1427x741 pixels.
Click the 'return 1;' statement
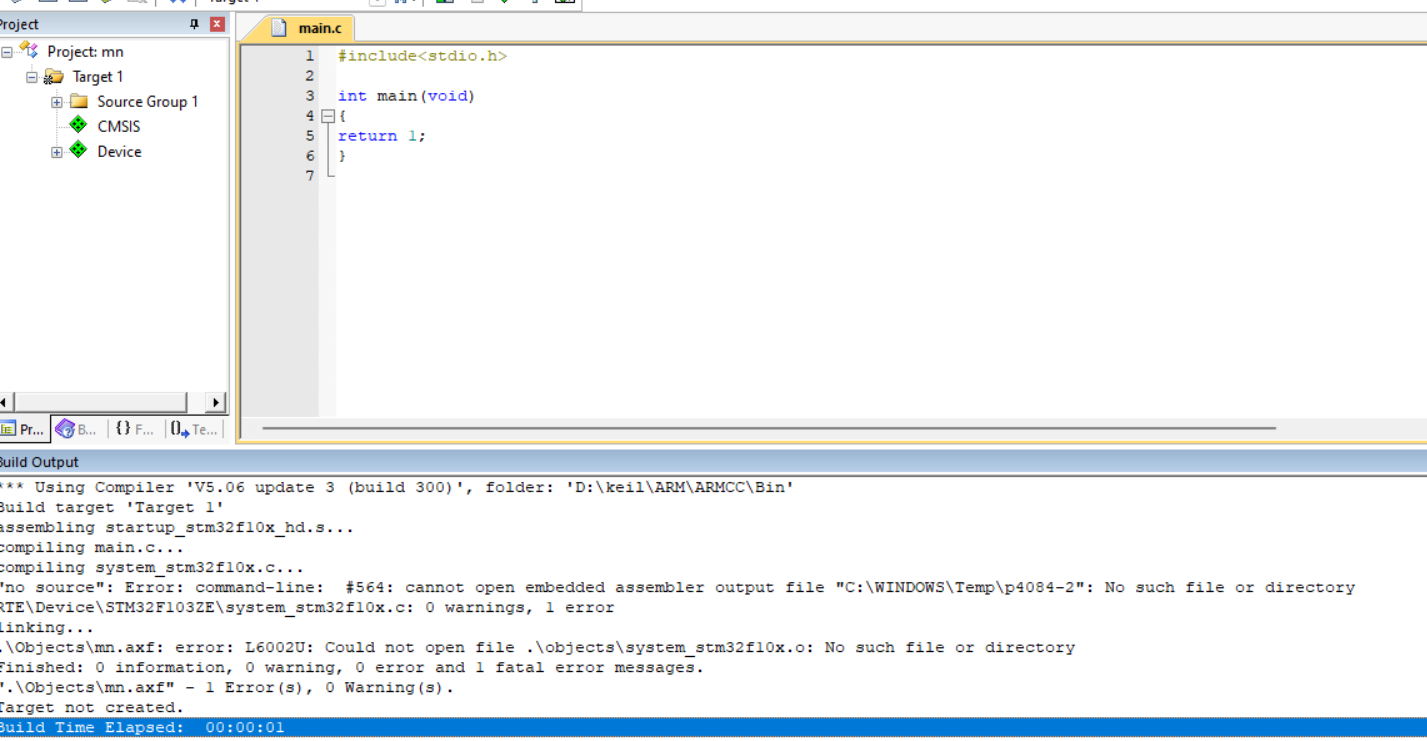pyautogui.click(x=381, y=136)
